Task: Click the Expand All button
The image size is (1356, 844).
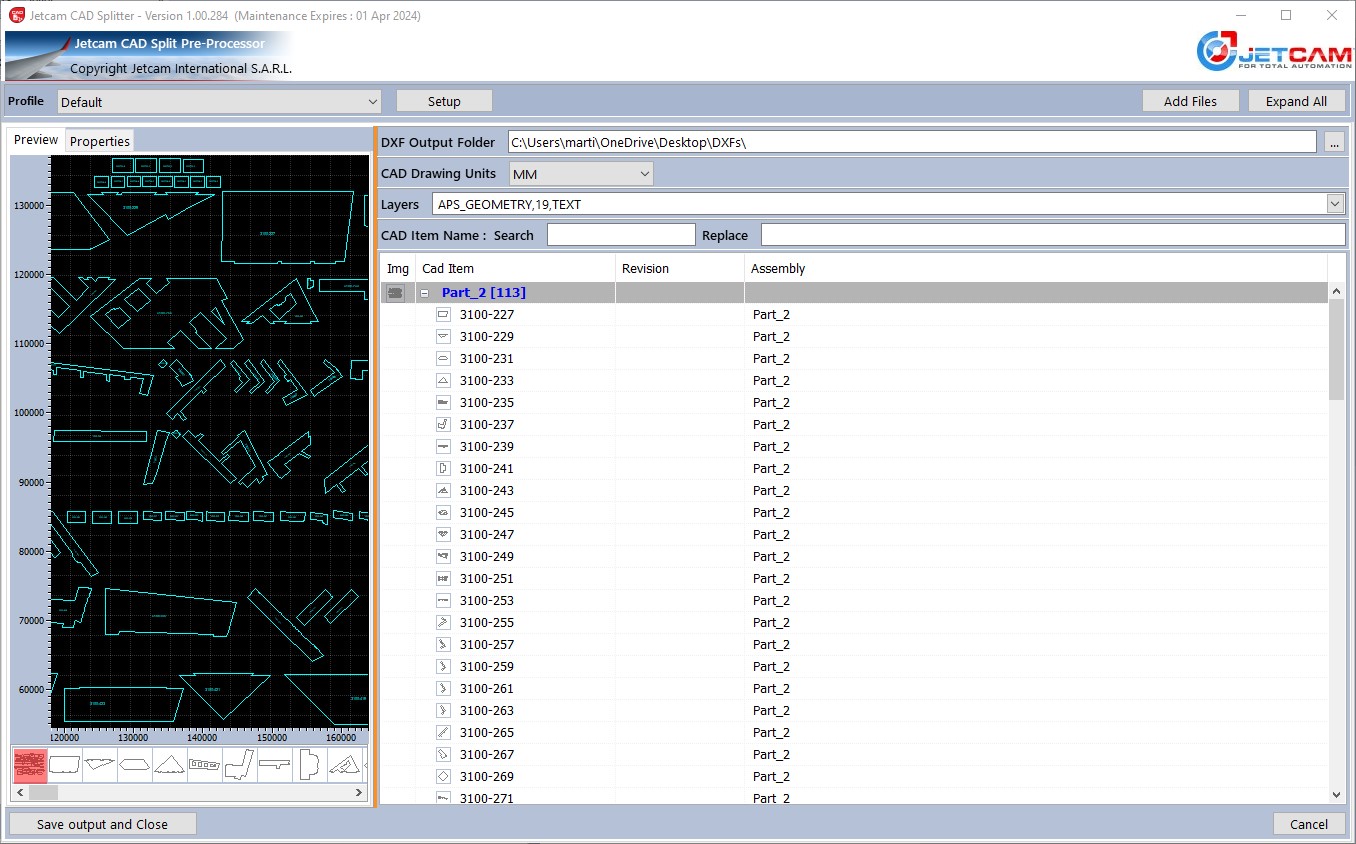Action: tap(1296, 101)
